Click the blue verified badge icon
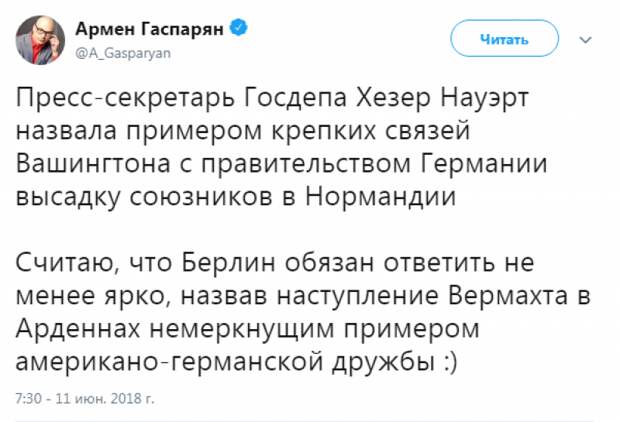 237,28
